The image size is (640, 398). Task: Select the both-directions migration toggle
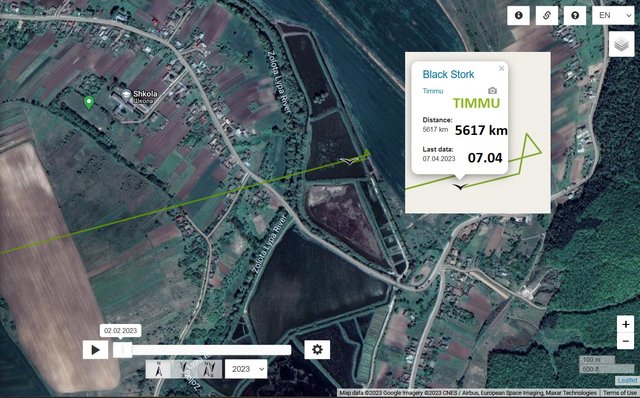pyautogui.click(x=210, y=369)
